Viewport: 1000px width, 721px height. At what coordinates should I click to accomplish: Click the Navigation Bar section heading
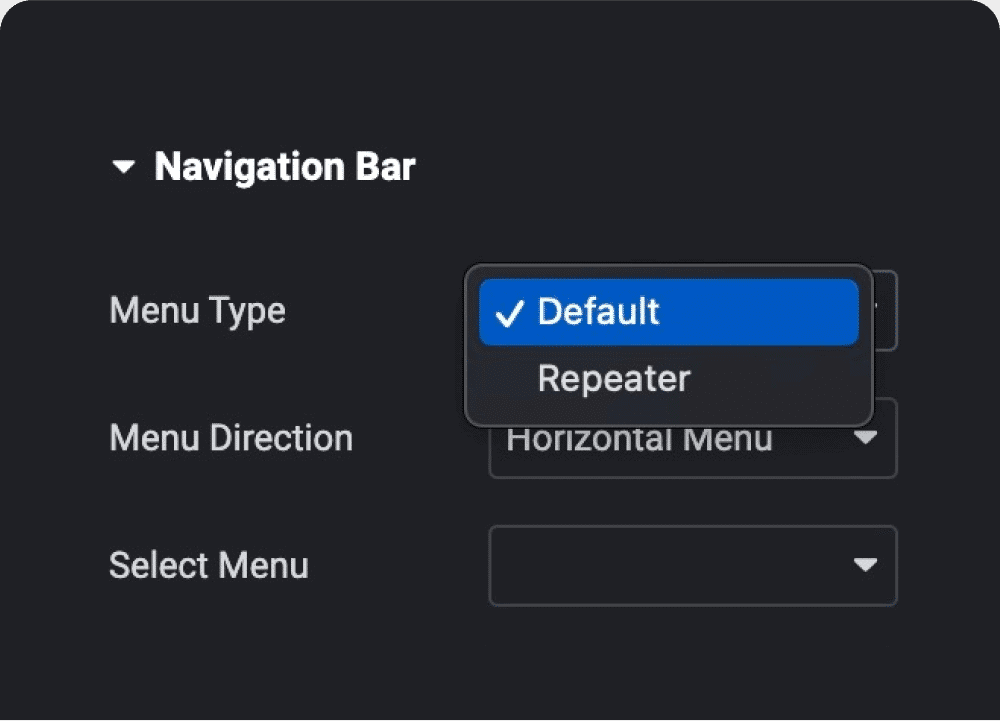coord(284,167)
